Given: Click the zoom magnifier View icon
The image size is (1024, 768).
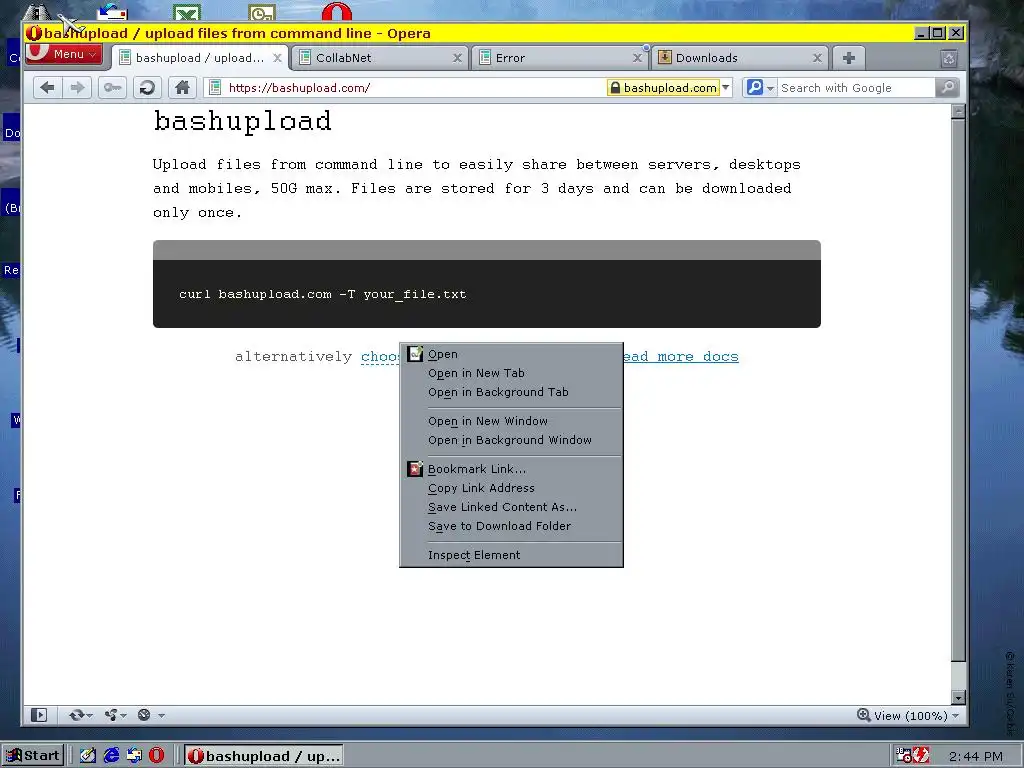Looking at the screenshot, I should pyautogui.click(x=863, y=715).
